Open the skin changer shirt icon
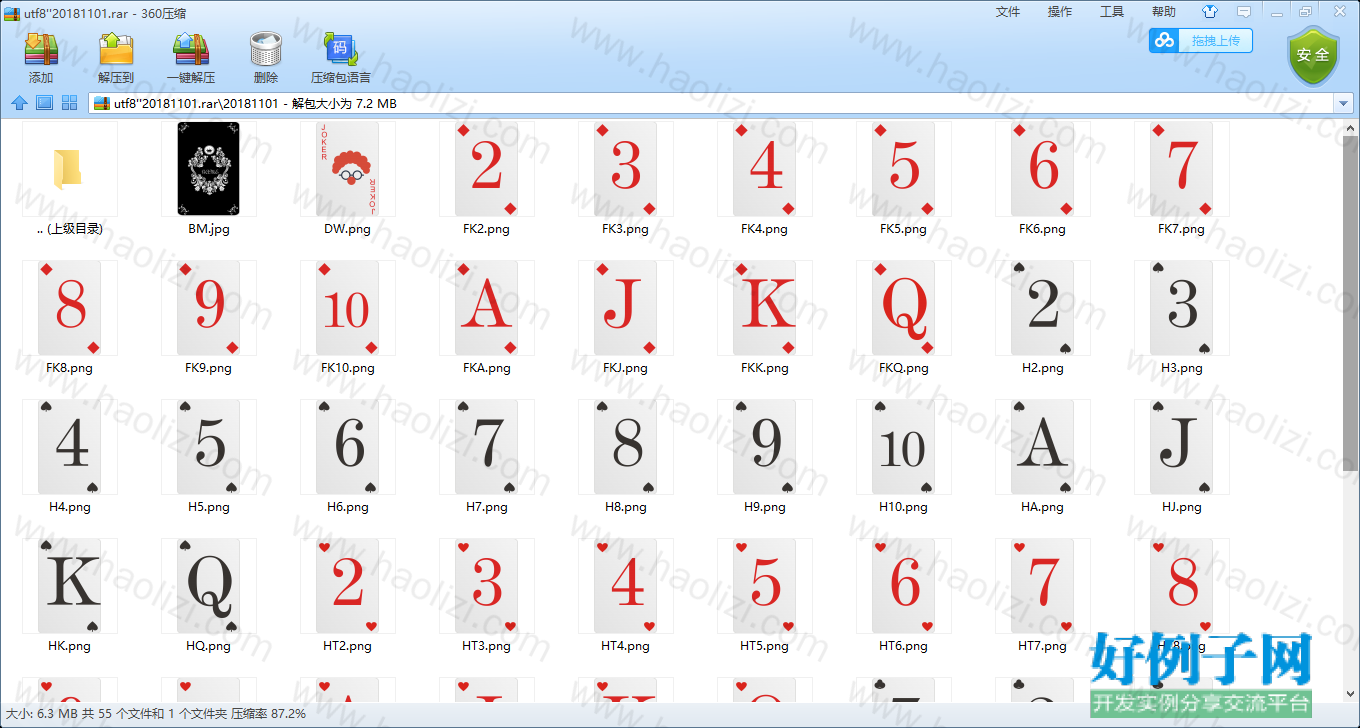Screen dimensions: 1360x728 click(1211, 12)
